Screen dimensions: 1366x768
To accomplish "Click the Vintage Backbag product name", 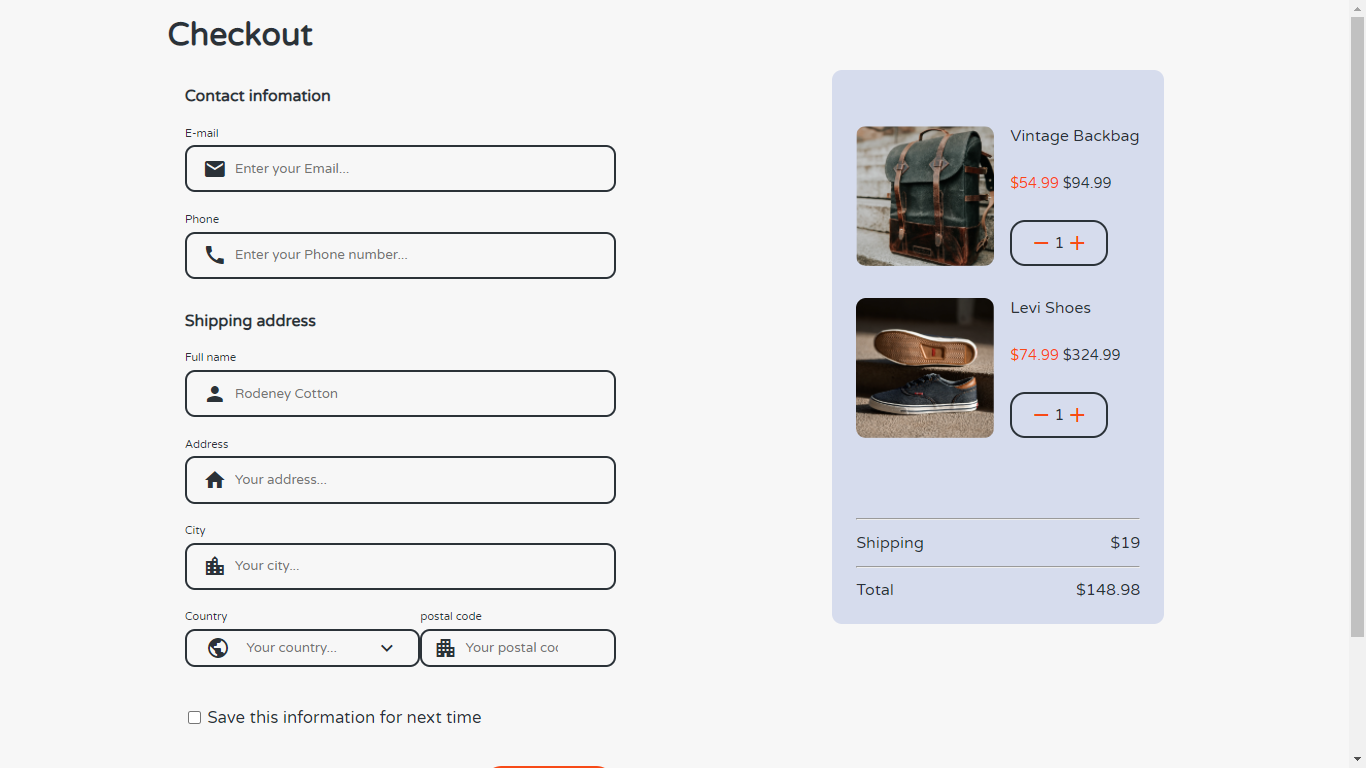I will coord(1075,136).
